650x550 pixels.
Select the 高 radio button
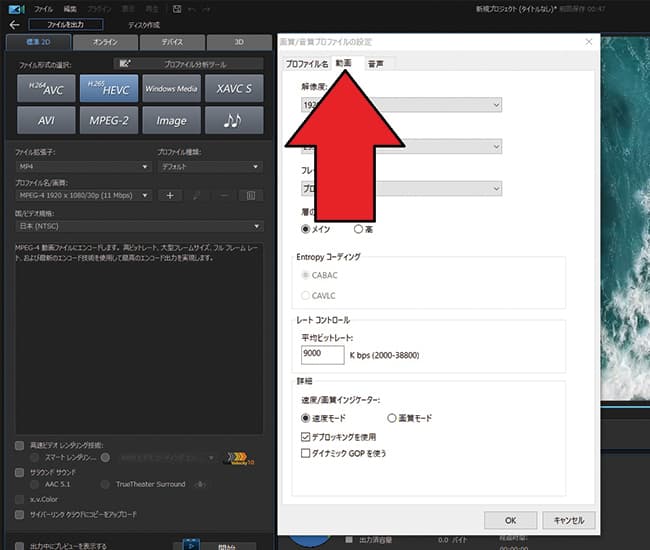358,229
